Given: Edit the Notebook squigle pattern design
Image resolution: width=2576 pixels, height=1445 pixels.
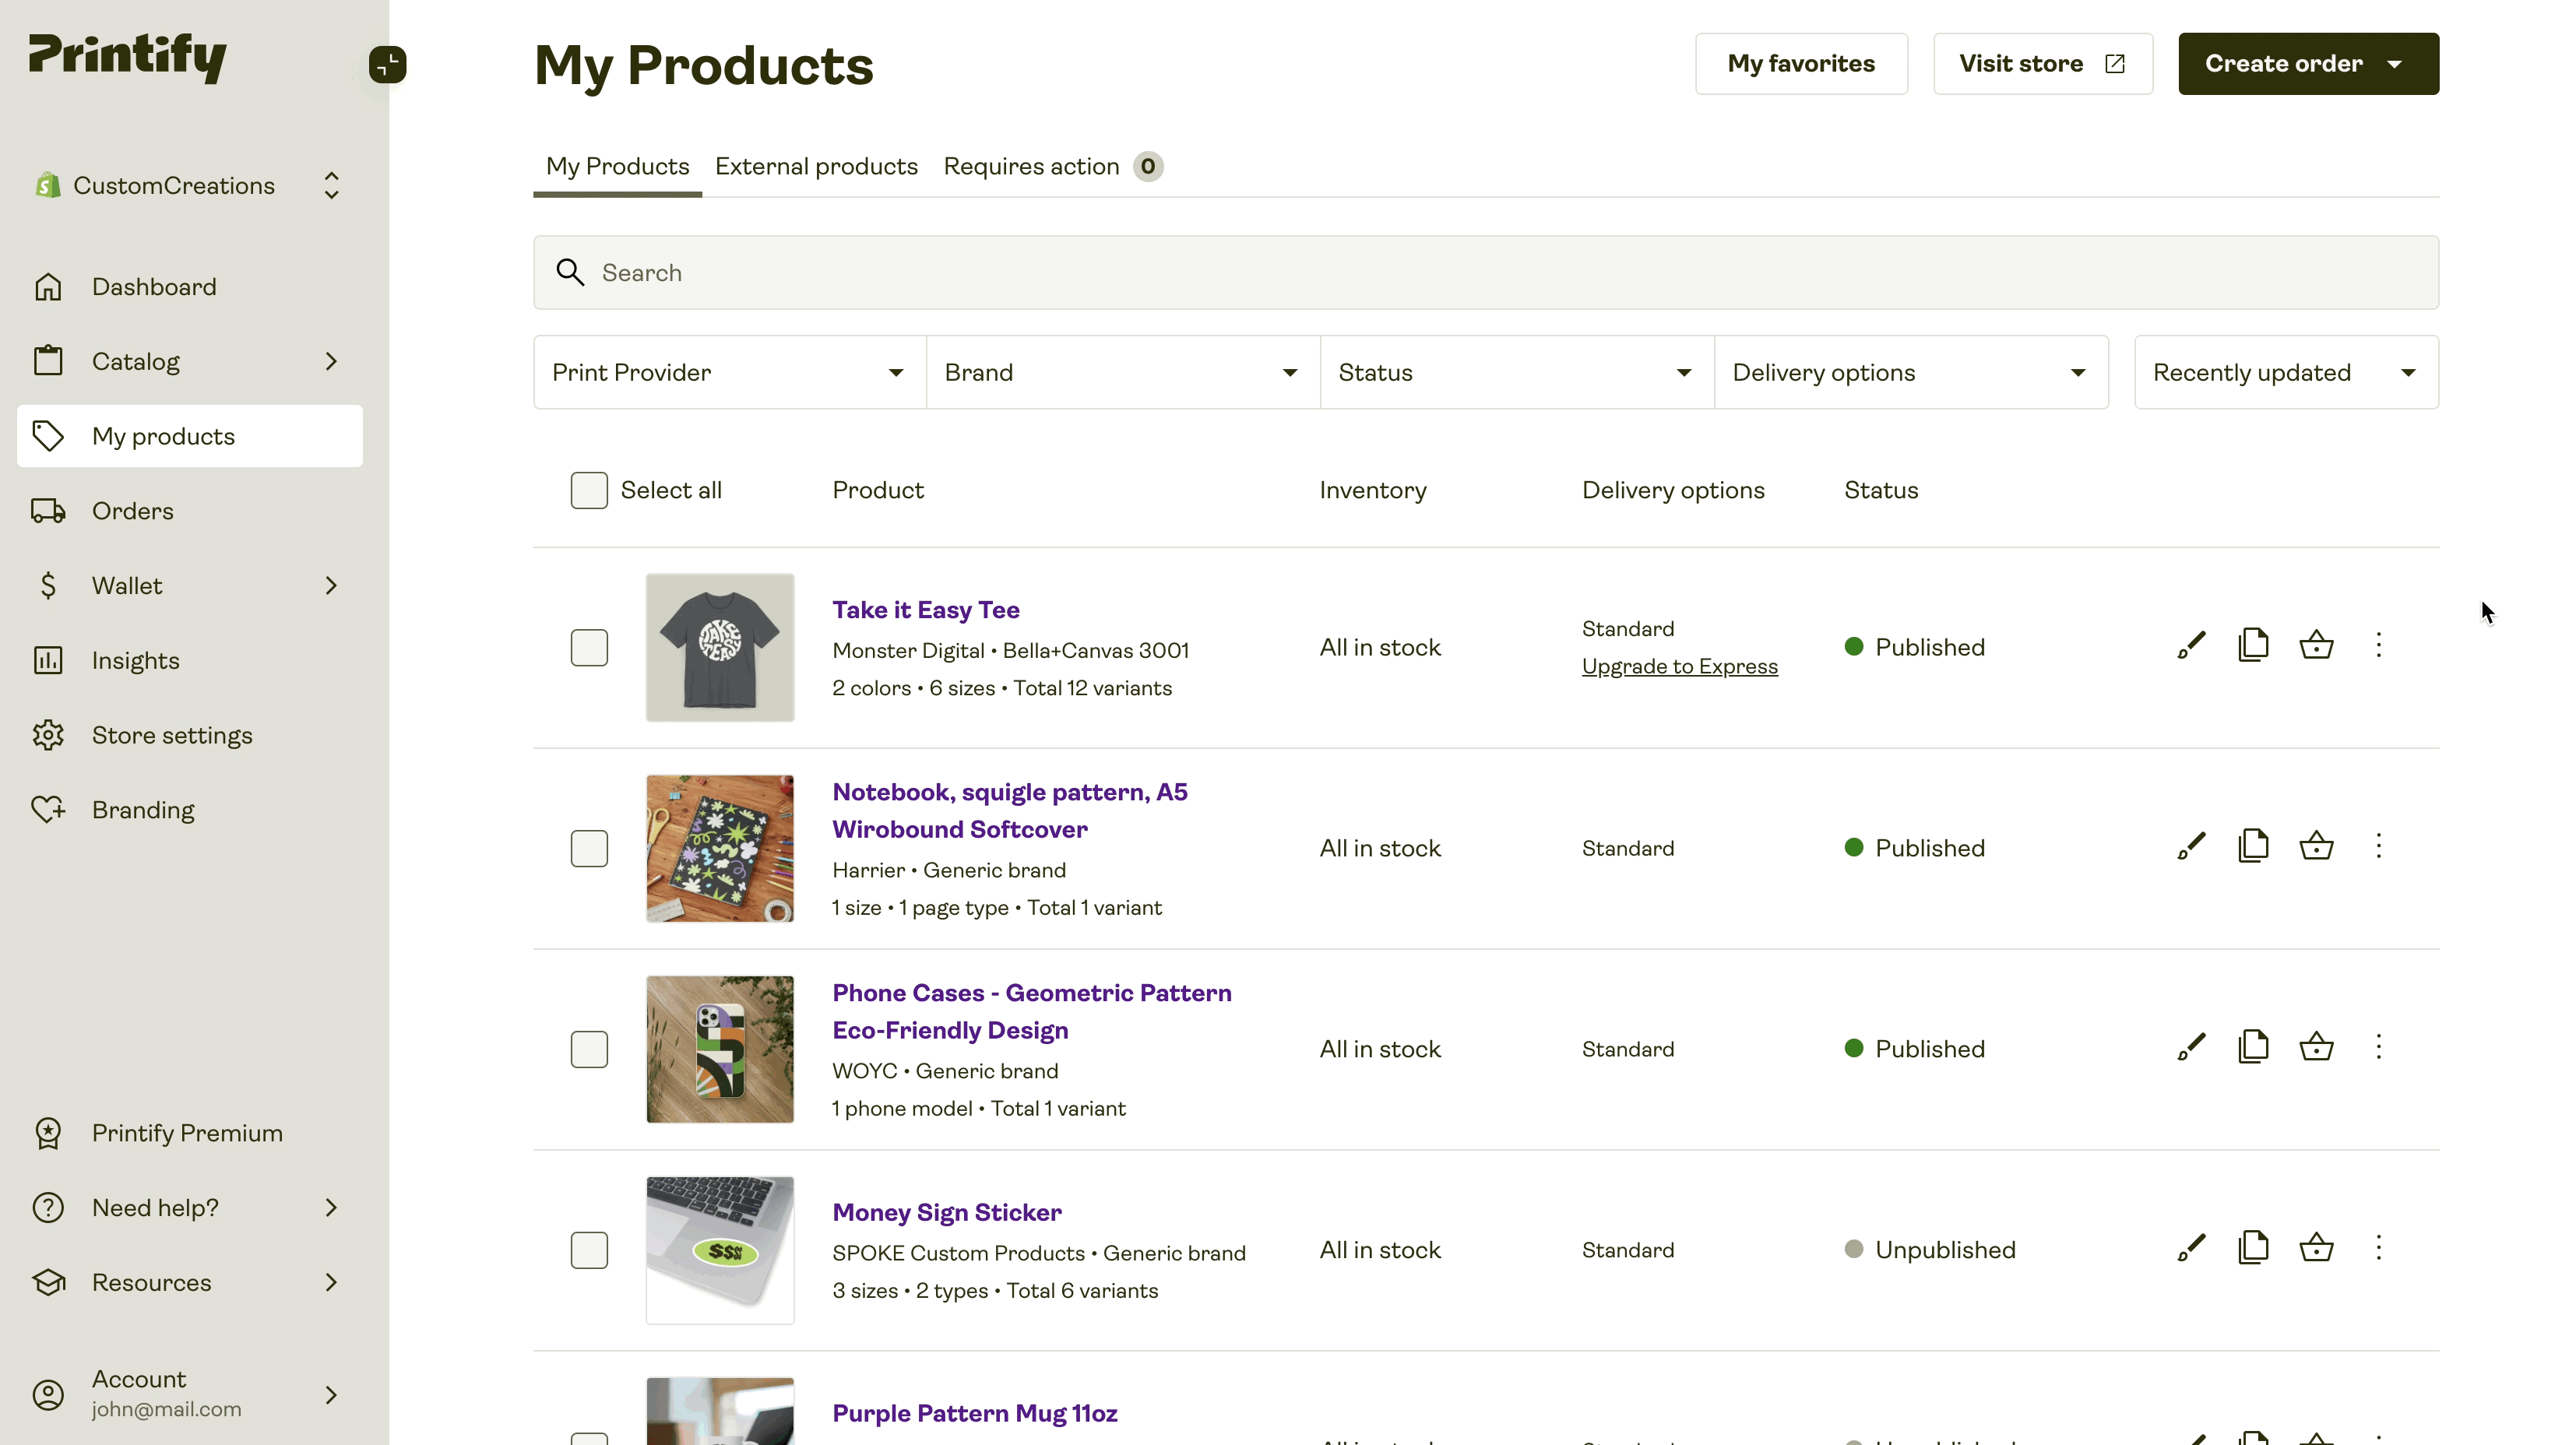Looking at the screenshot, I should coord(2191,847).
